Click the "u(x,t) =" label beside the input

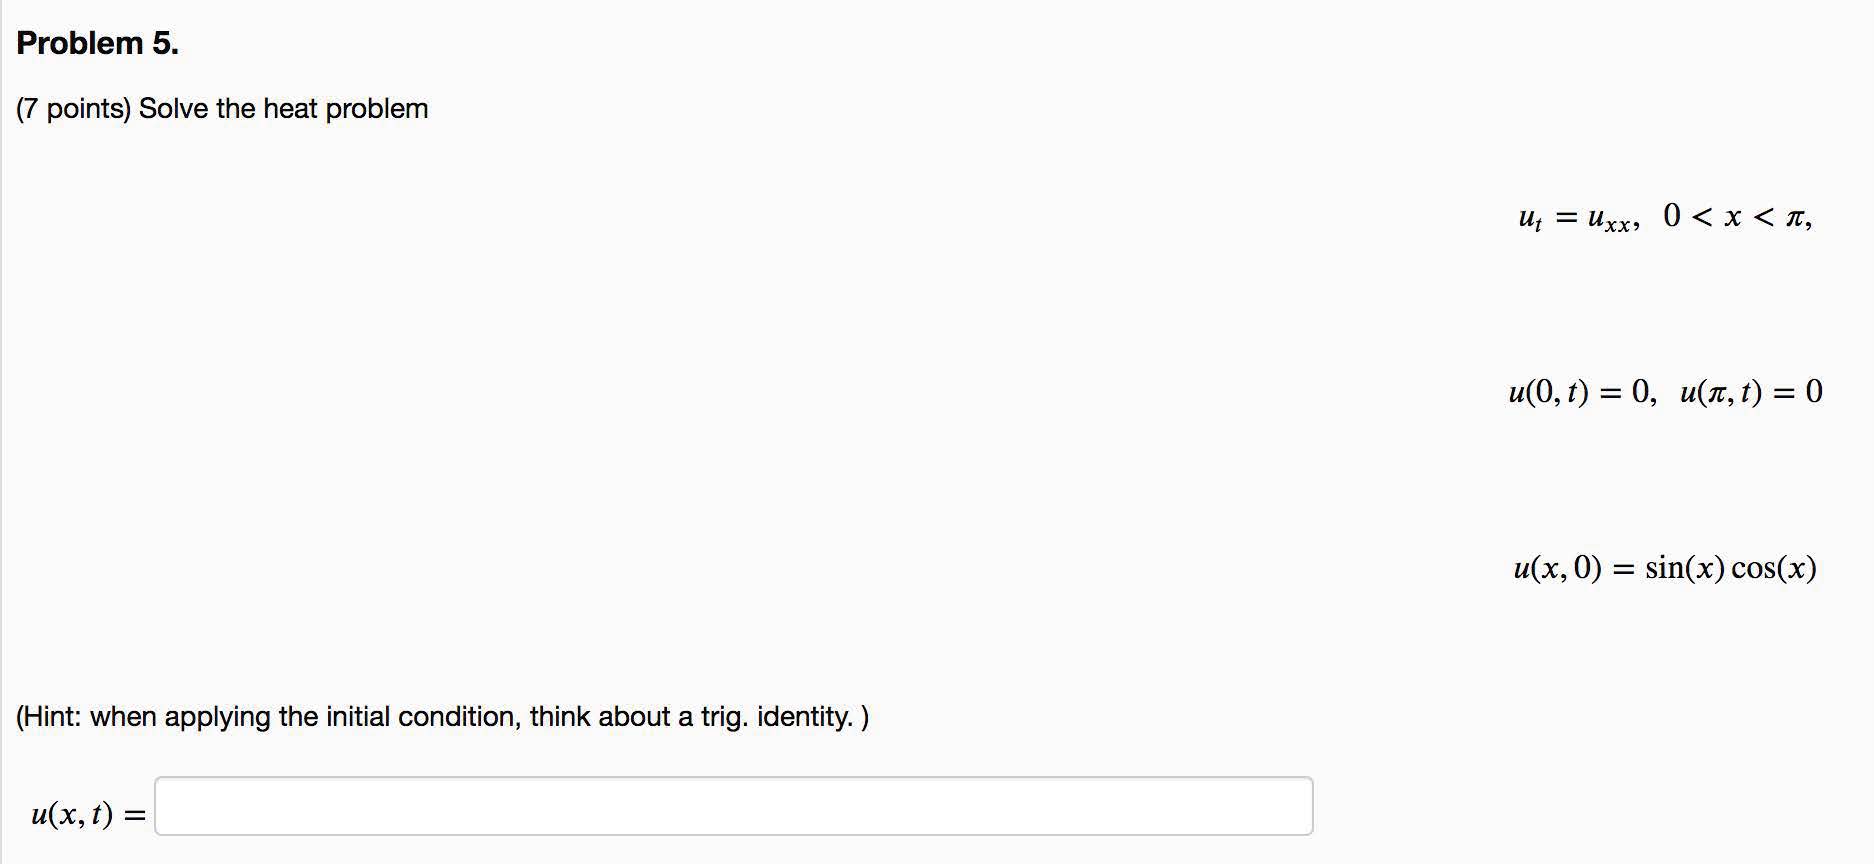tap(88, 815)
